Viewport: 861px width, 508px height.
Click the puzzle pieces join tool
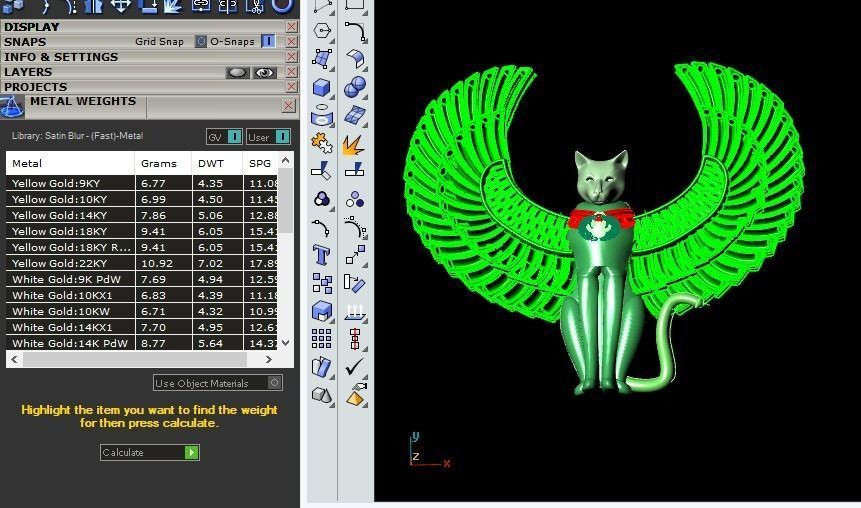322,144
